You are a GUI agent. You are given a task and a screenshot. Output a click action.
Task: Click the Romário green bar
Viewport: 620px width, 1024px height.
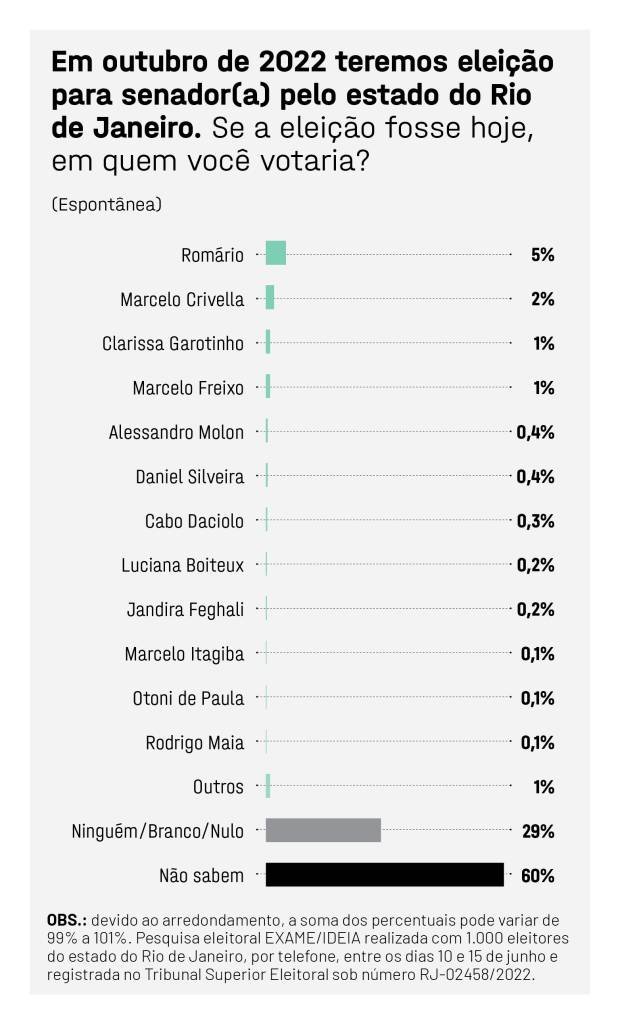point(276,253)
